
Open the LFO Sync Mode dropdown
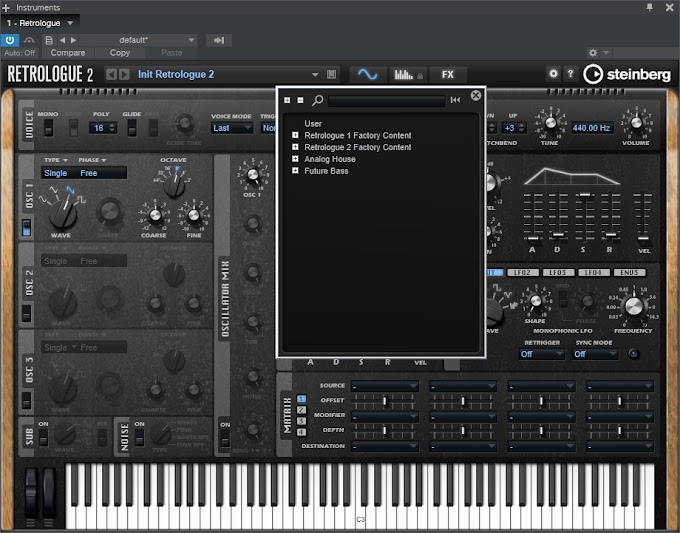(x=595, y=354)
